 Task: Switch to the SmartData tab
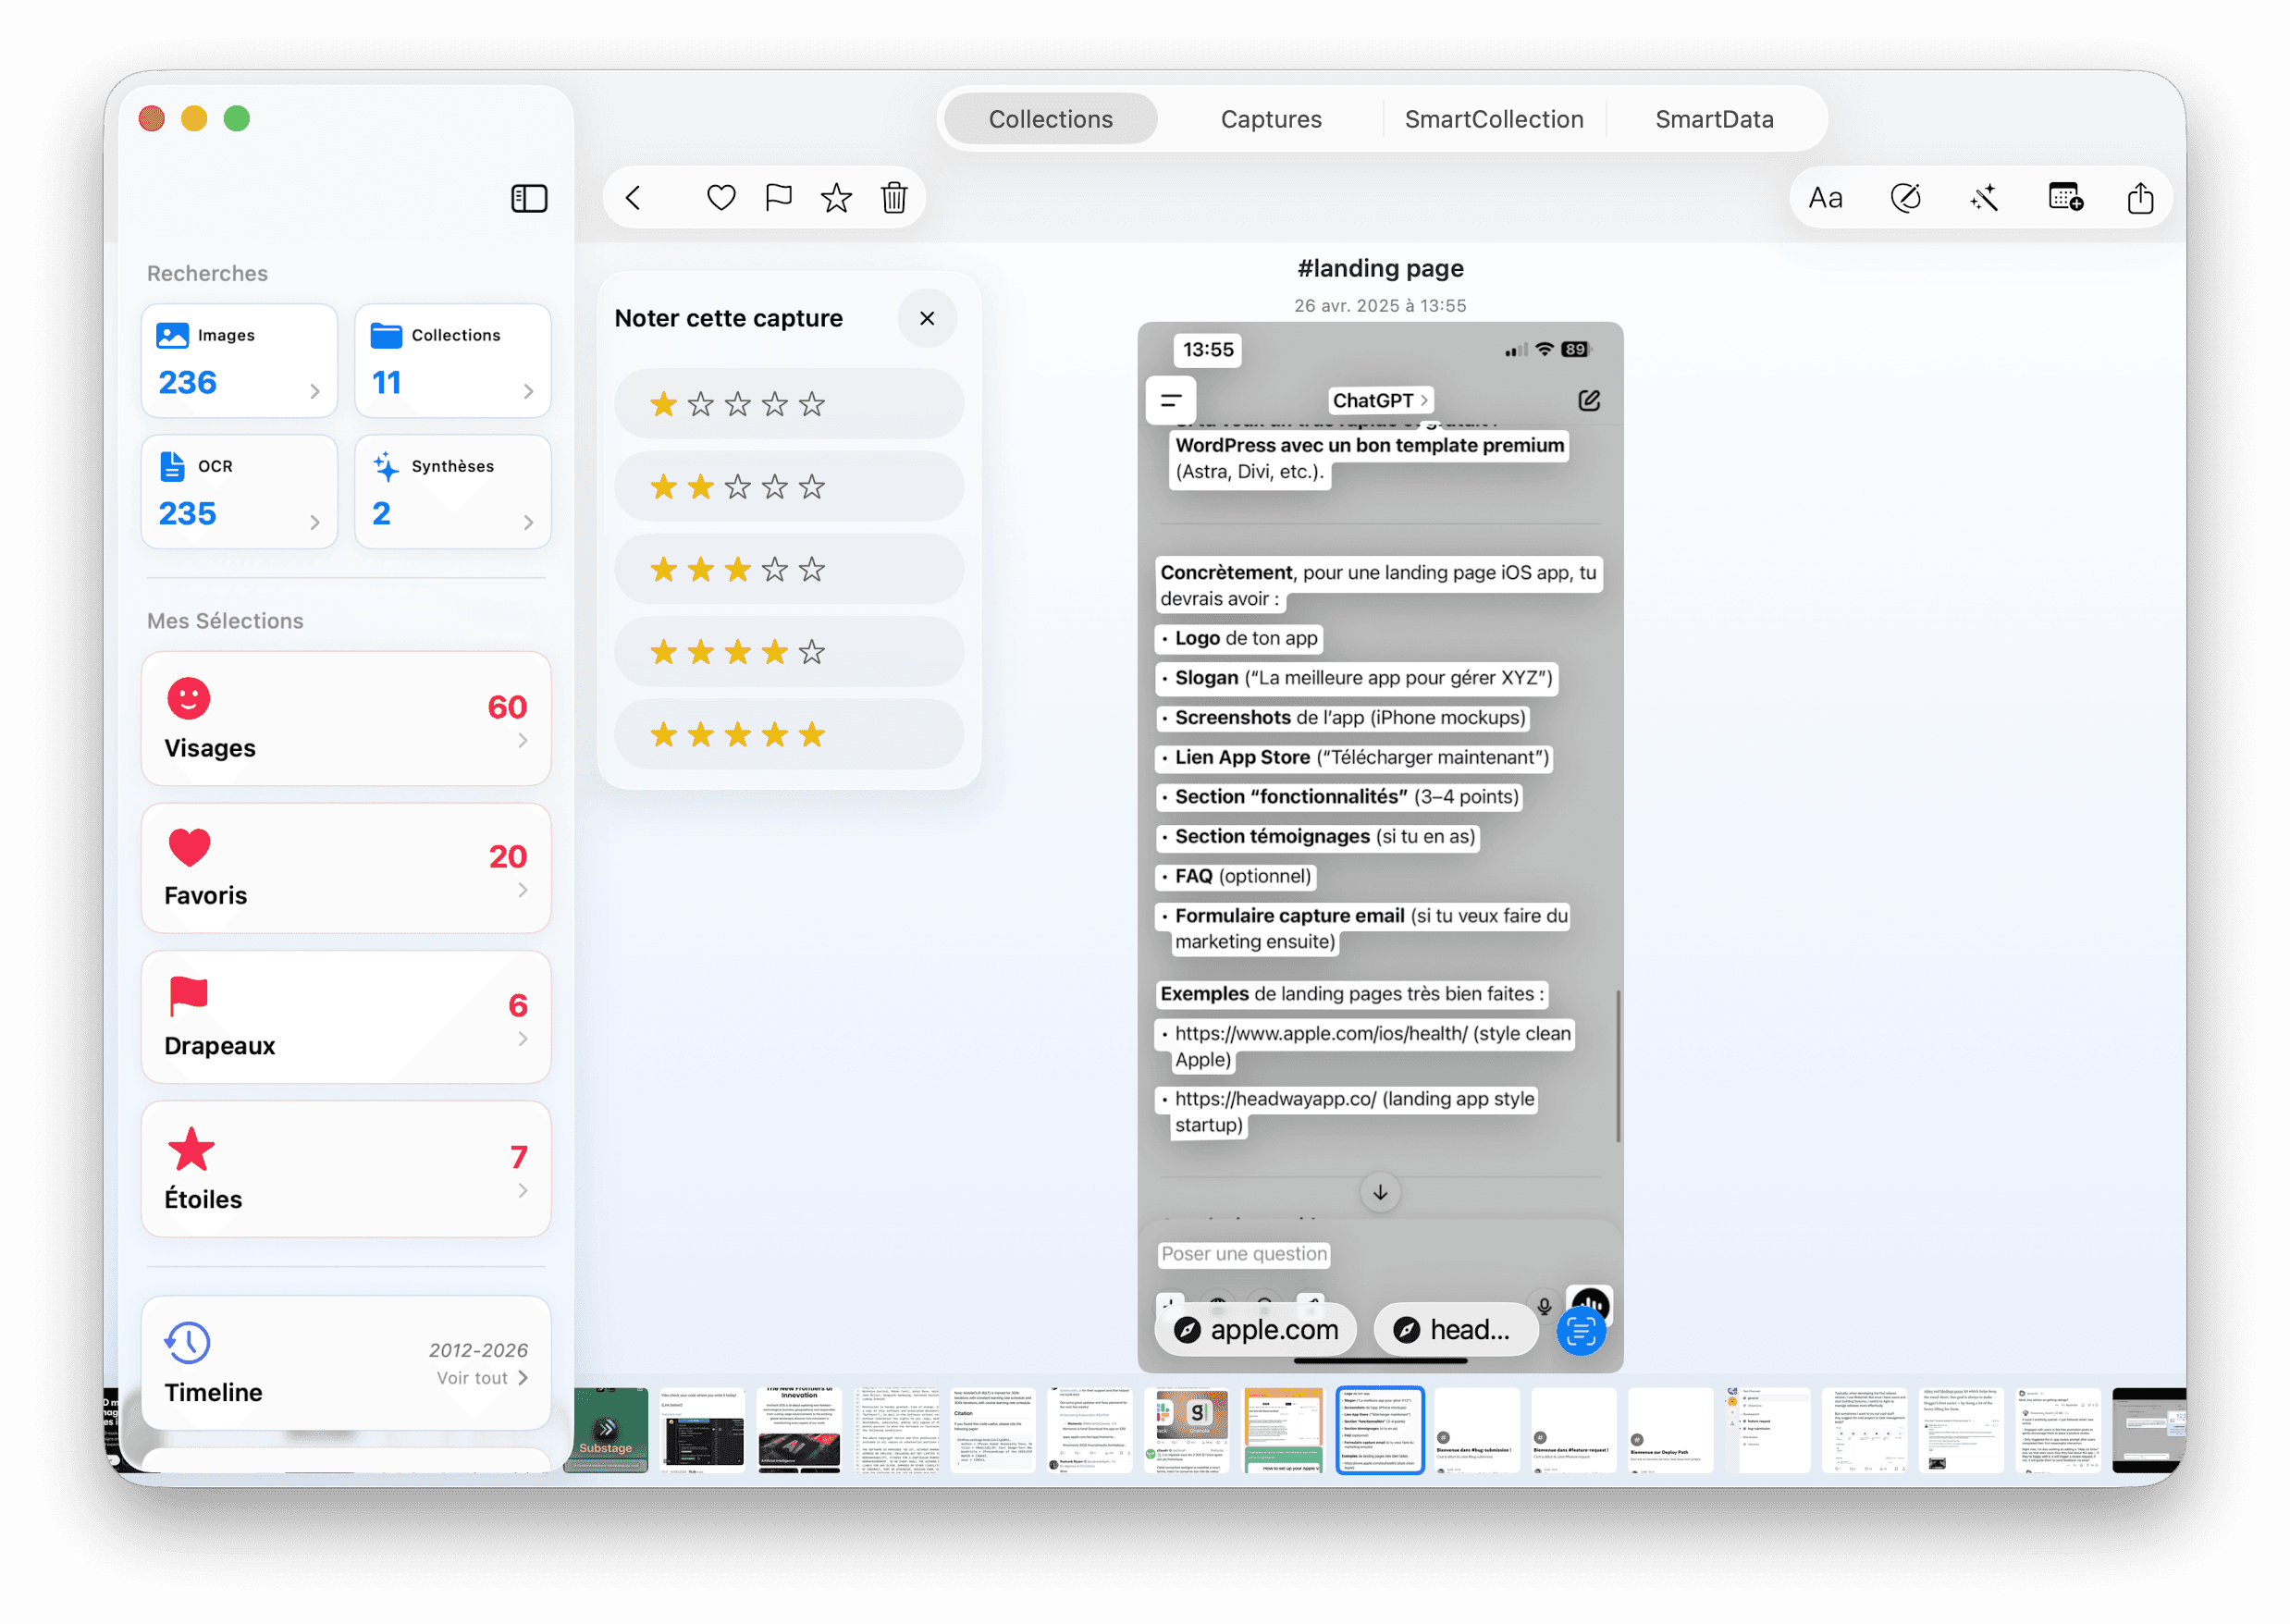click(1713, 119)
